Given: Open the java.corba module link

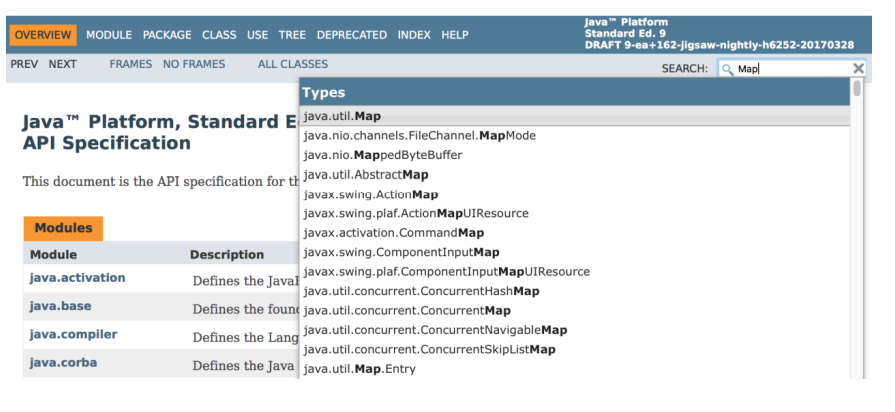Looking at the screenshot, I should tap(63, 363).
